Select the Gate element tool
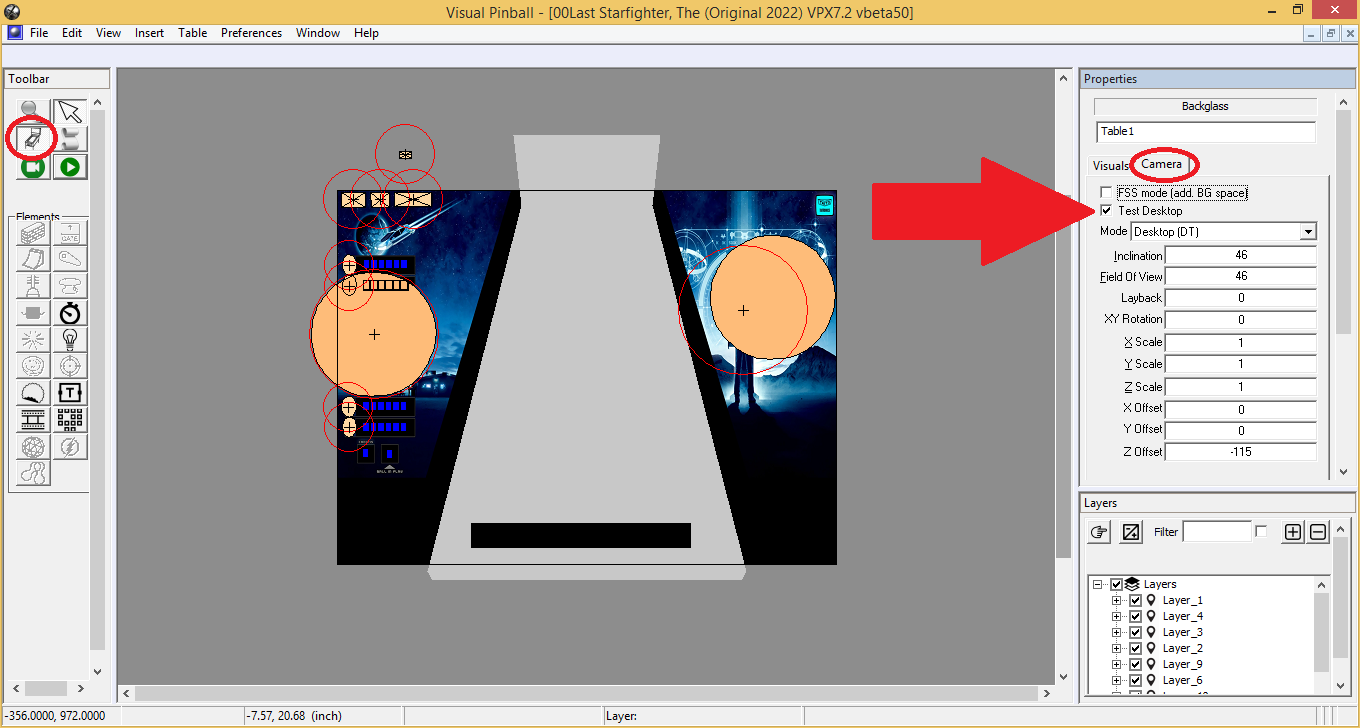The image size is (1360, 728). (x=70, y=233)
